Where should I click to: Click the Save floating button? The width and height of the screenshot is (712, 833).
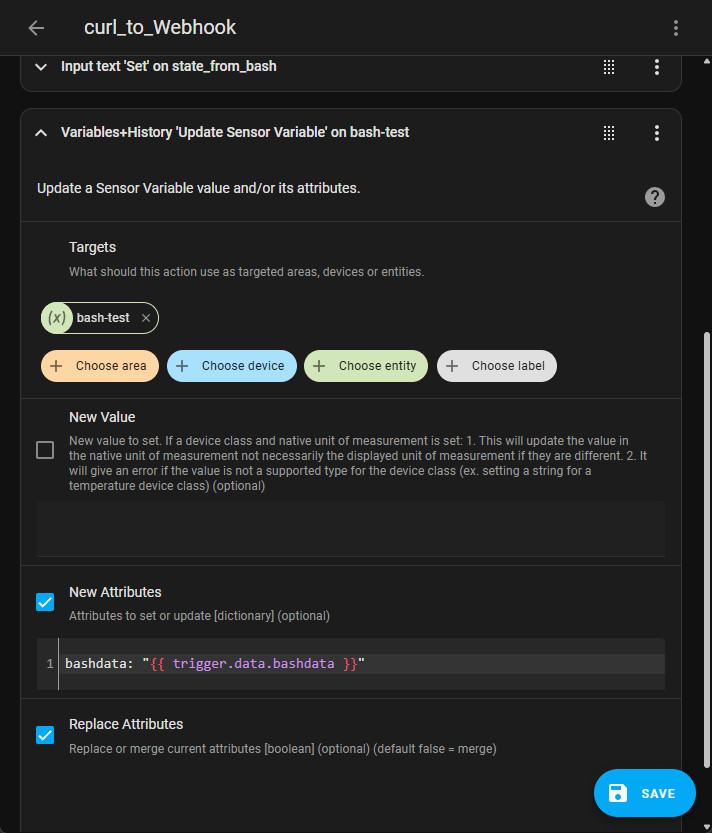tap(644, 793)
